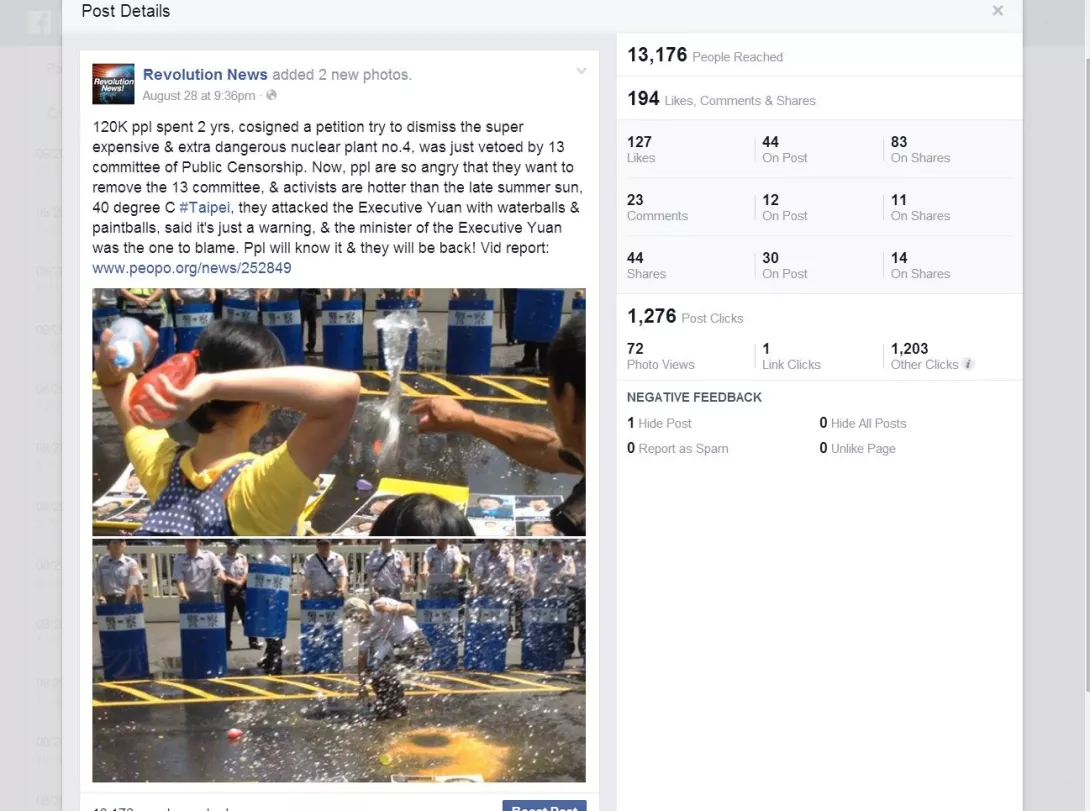Close the Post Details dialog
This screenshot has height=811, width=1090.
pos(998,10)
